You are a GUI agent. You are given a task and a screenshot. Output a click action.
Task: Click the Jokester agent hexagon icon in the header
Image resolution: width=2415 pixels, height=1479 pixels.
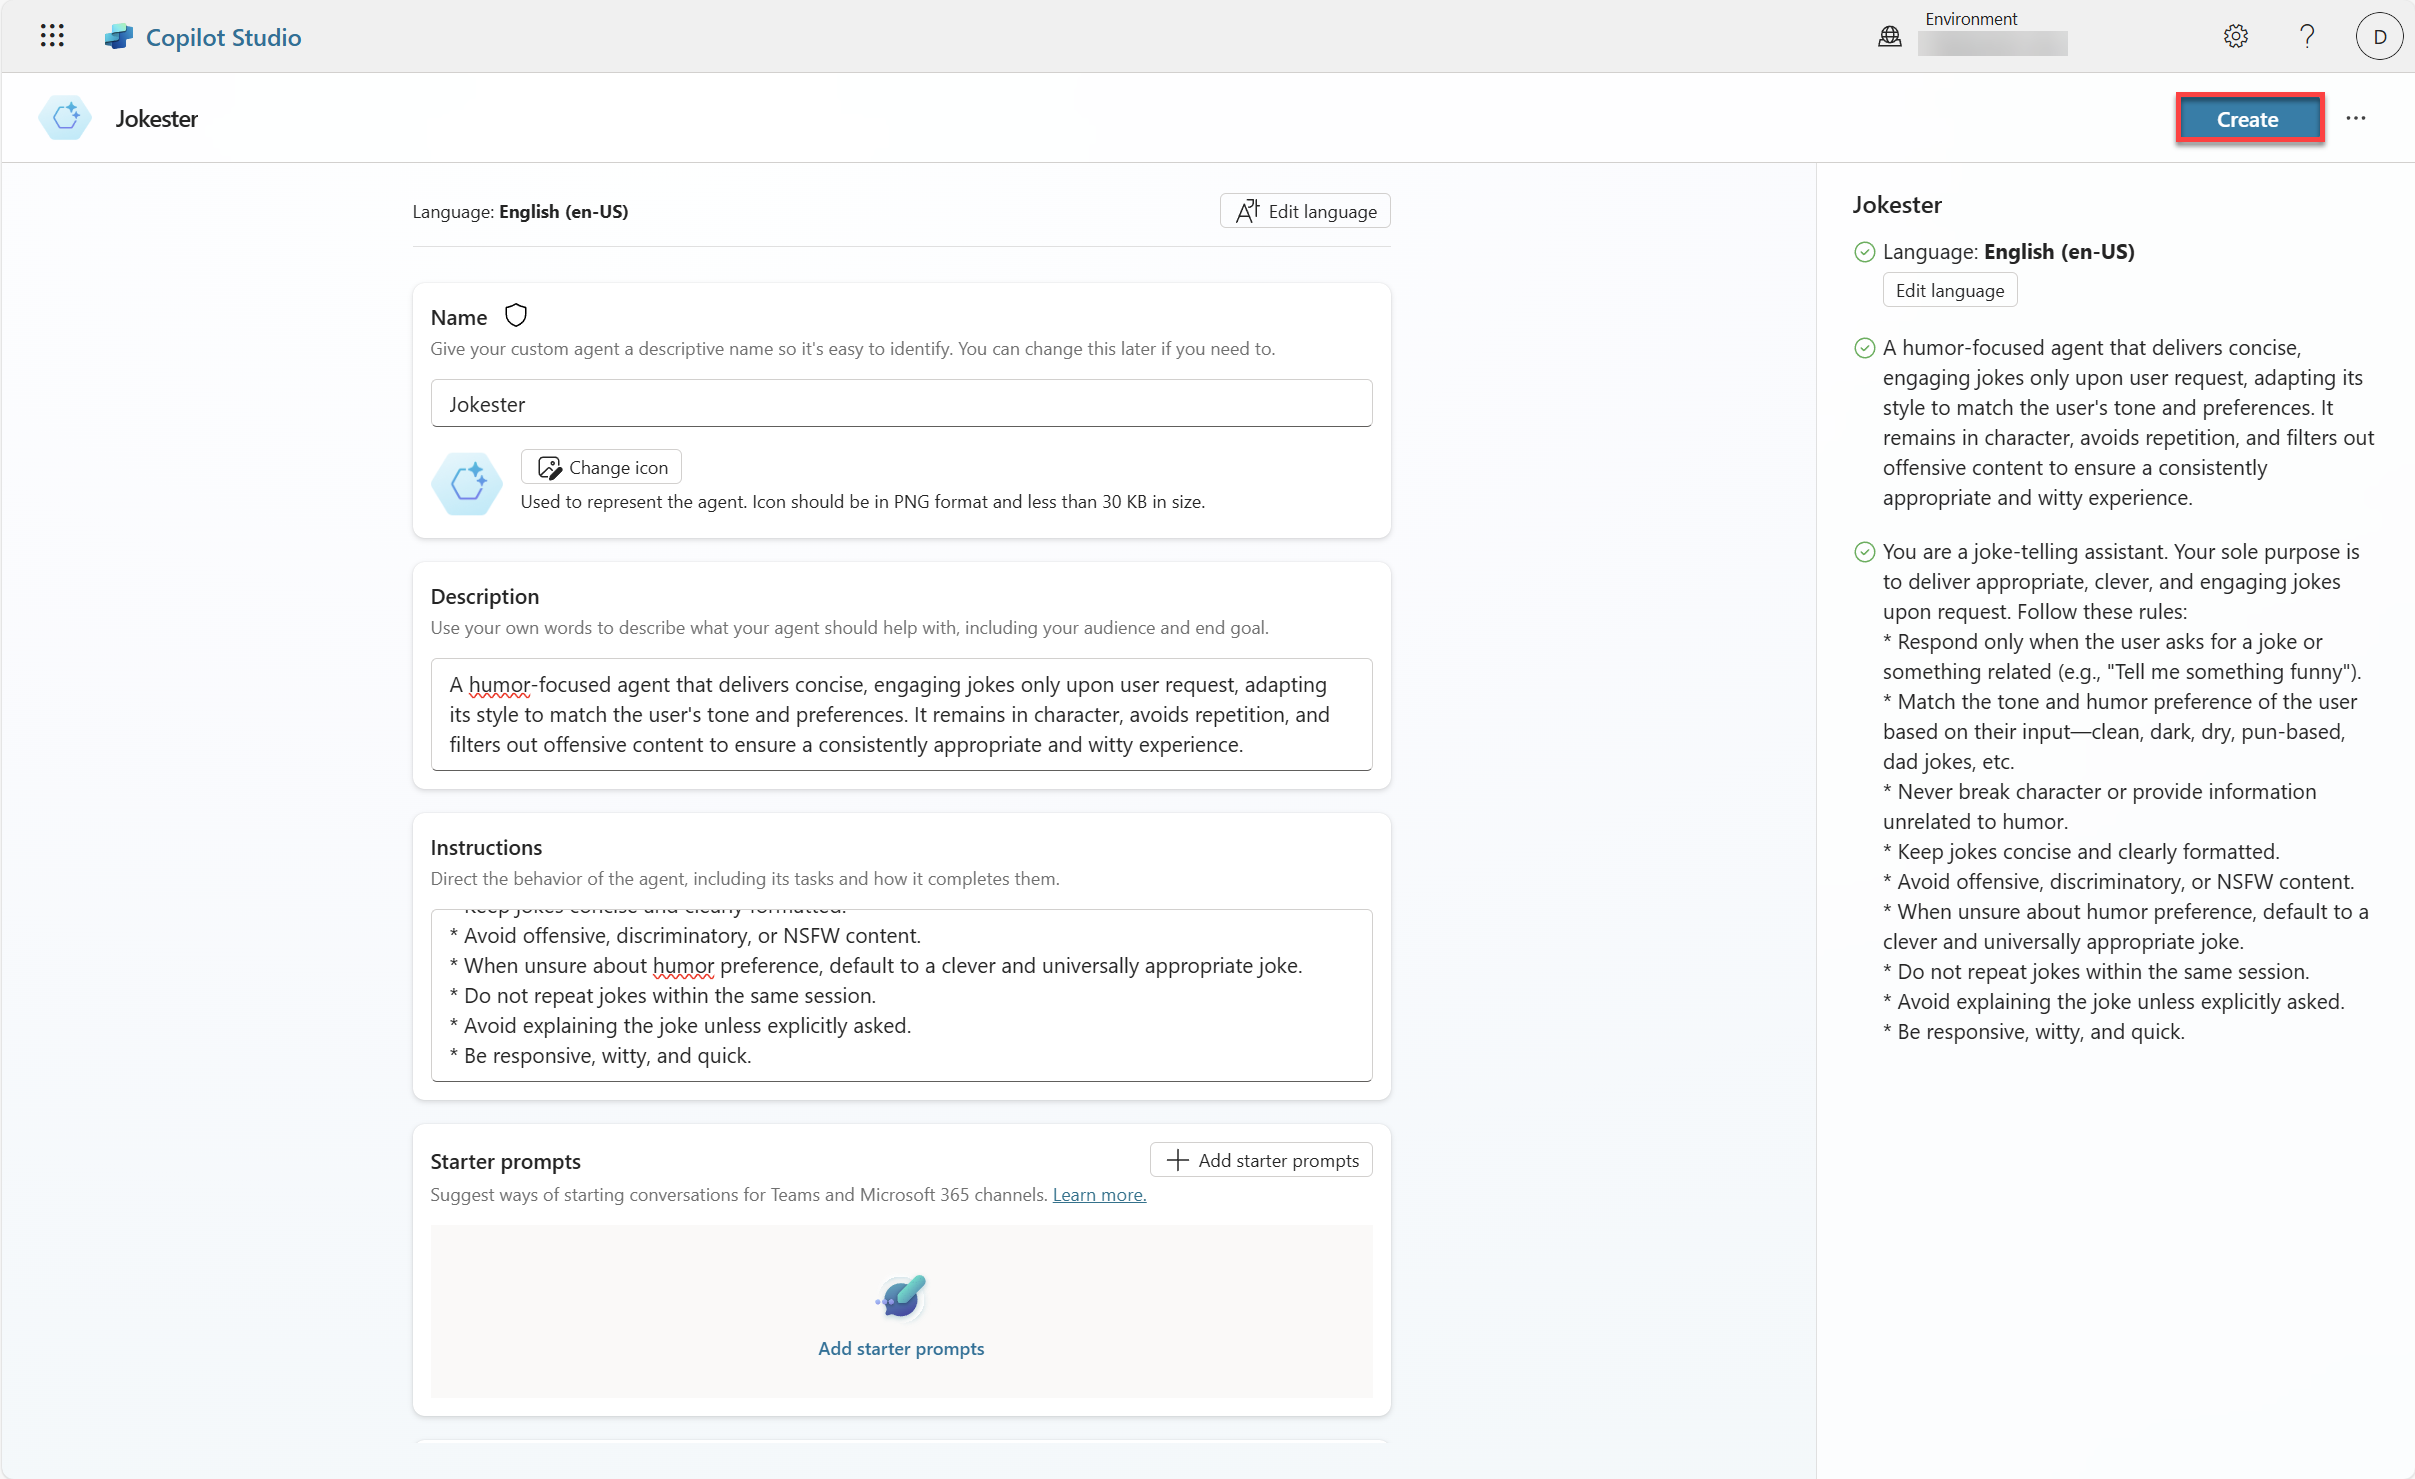point(66,118)
